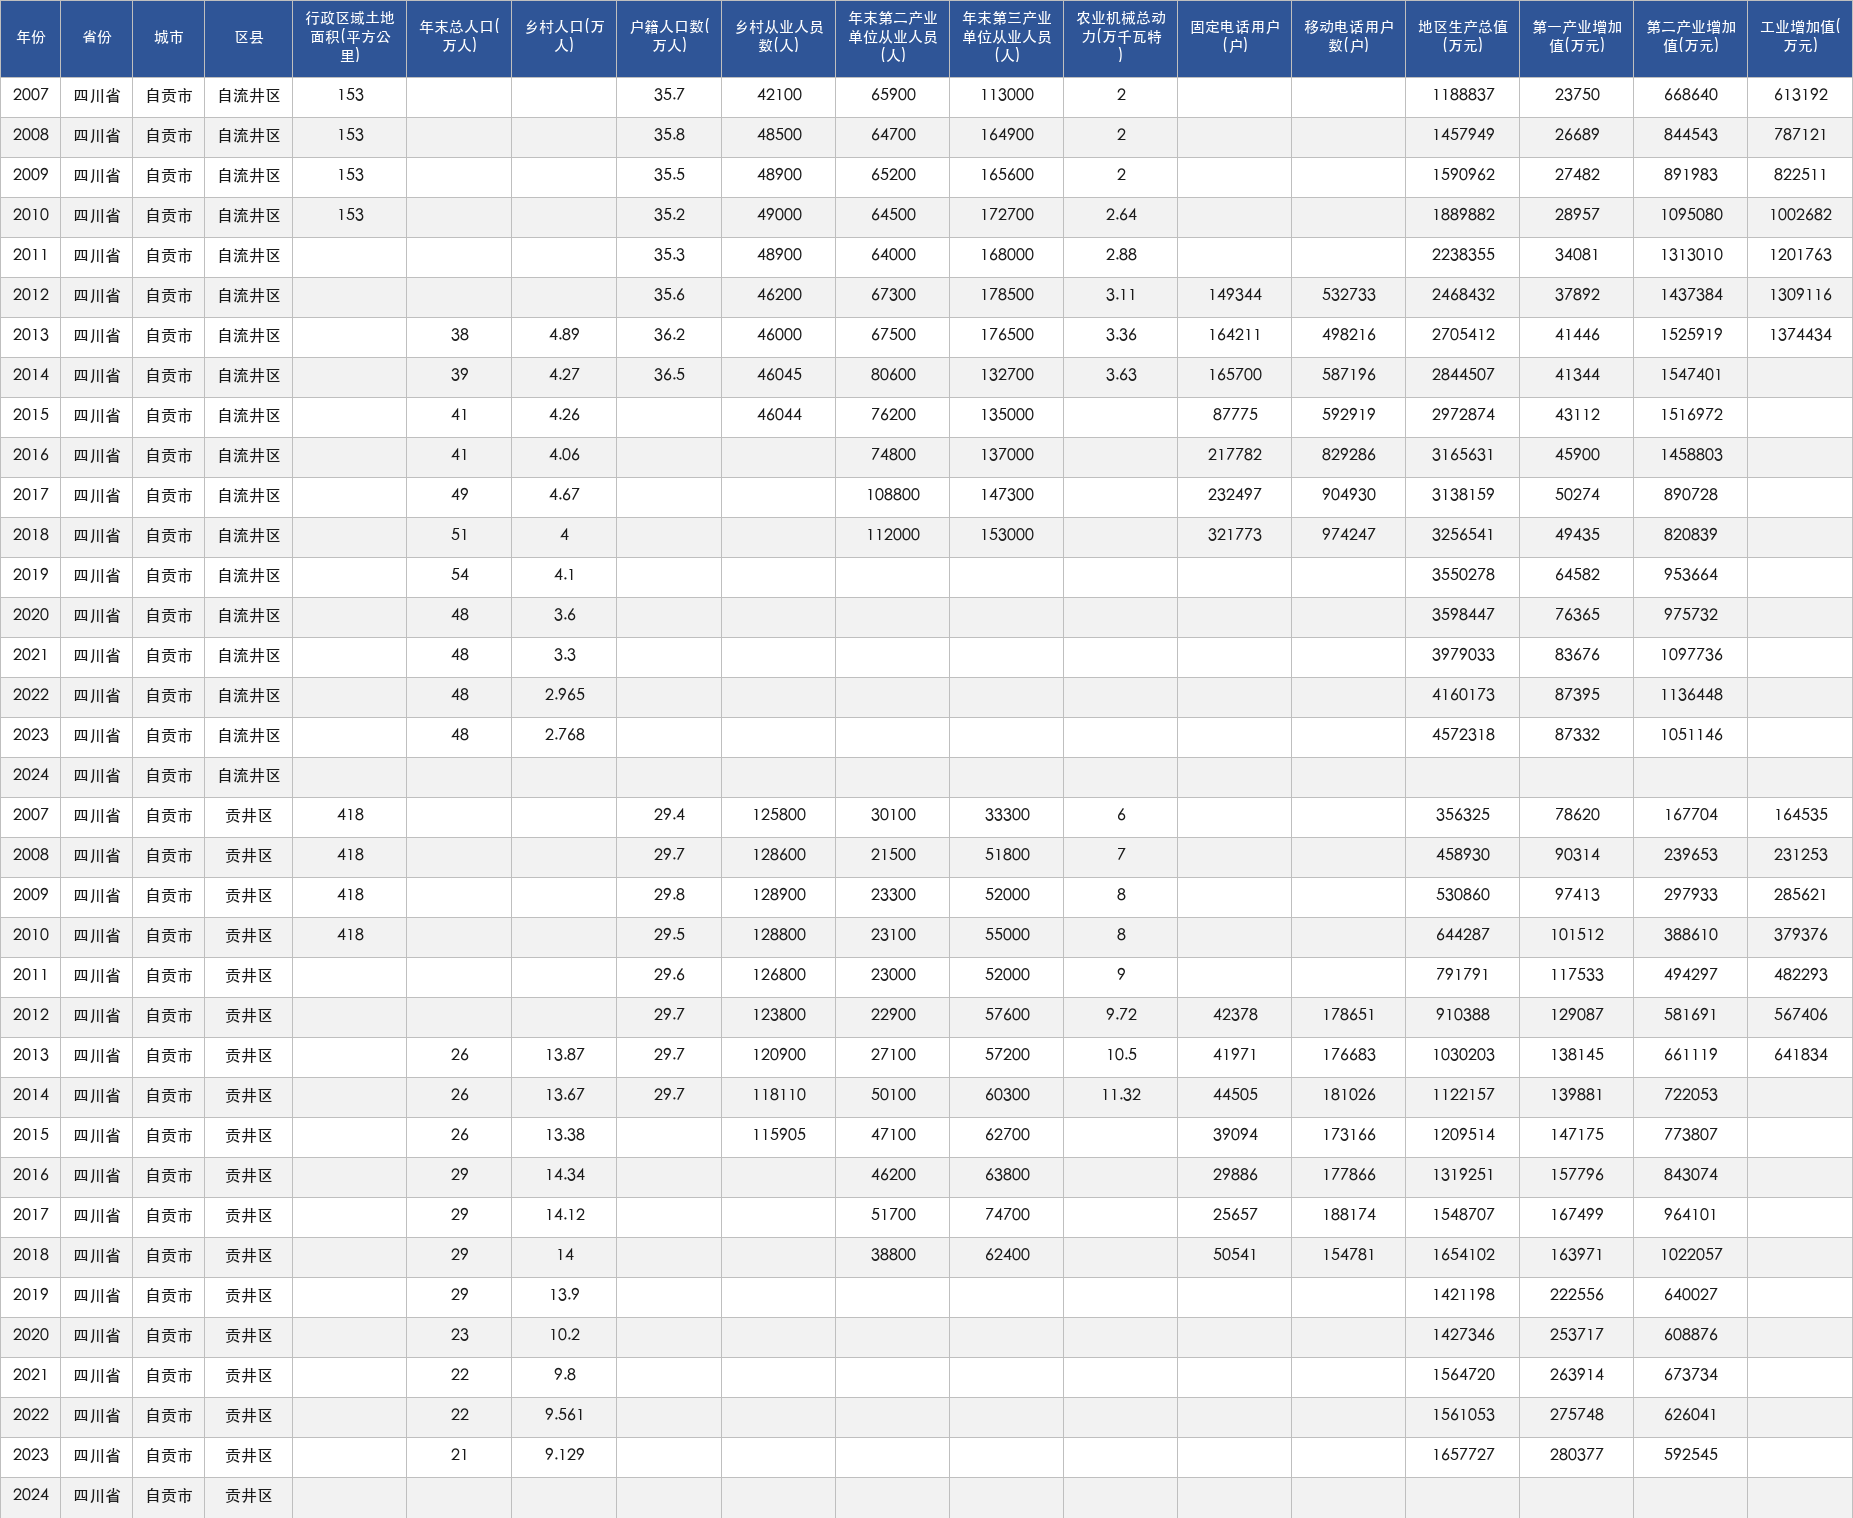1853x1518 pixels.
Task: Click the 固定电话用户(户) header
Action: point(1235,38)
